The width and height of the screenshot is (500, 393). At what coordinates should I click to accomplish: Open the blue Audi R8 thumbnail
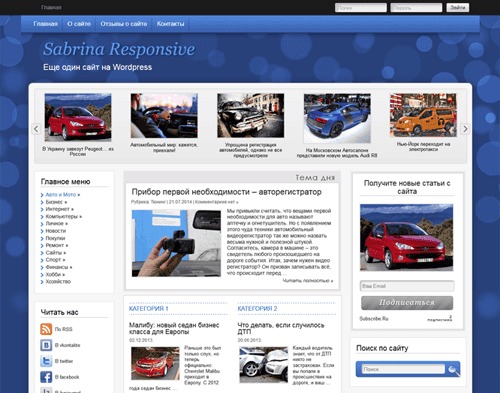pyautogui.click(x=337, y=118)
